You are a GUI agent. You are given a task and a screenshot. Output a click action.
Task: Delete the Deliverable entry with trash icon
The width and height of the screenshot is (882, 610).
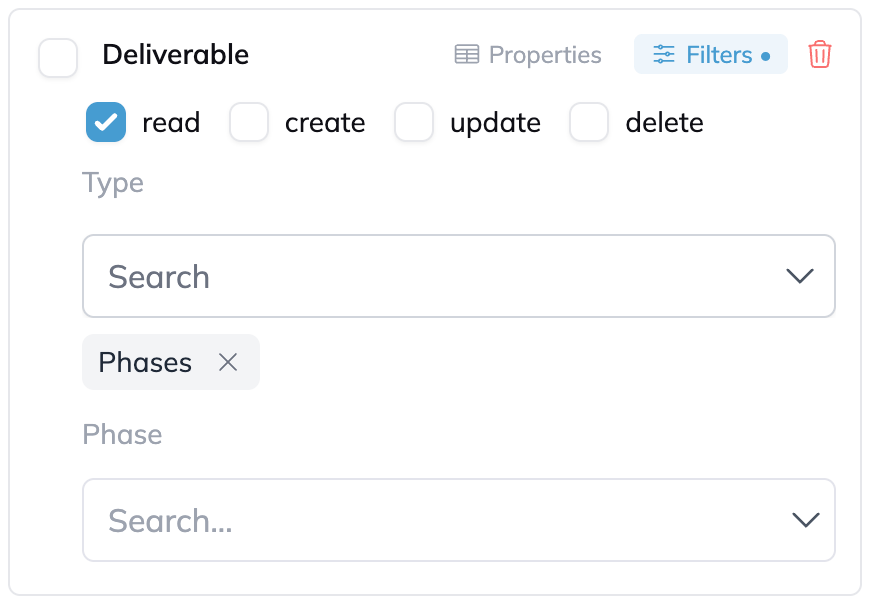coord(820,55)
